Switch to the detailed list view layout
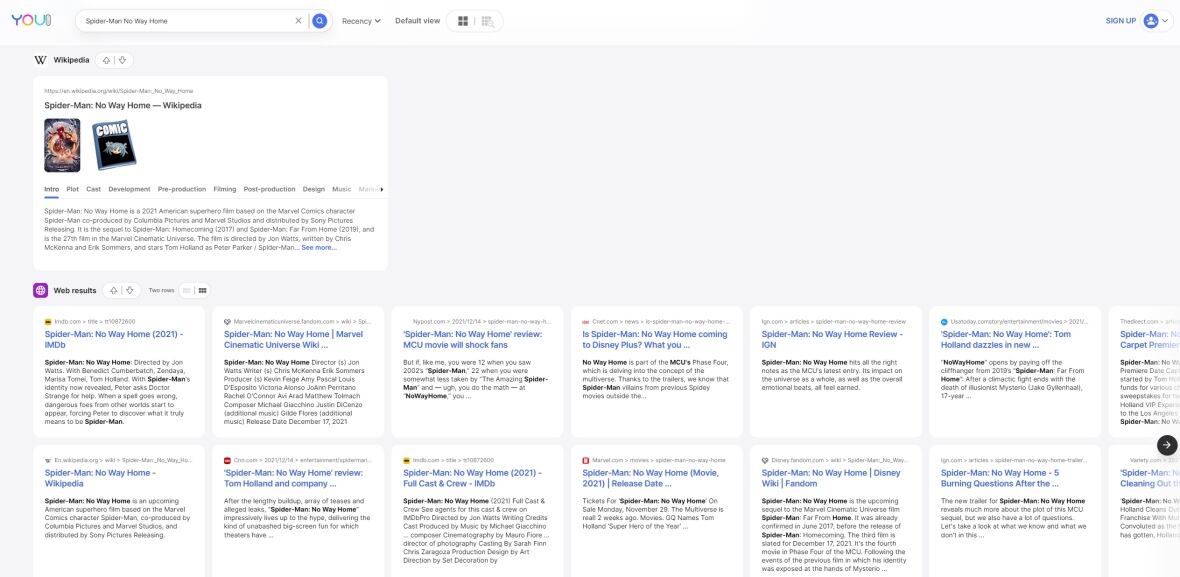This screenshot has width=1180, height=577. pos(488,21)
